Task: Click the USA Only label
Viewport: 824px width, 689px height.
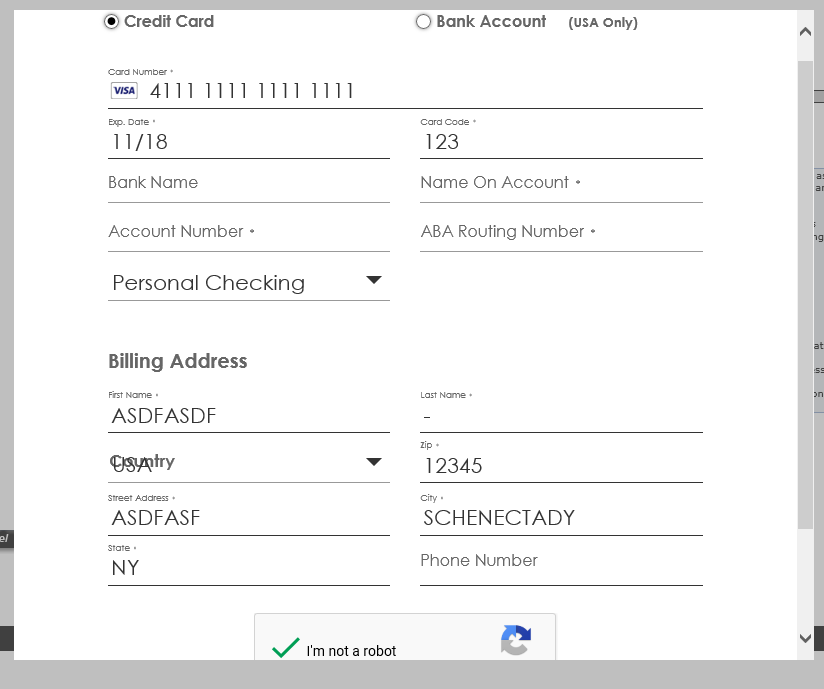Action: (602, 22)
